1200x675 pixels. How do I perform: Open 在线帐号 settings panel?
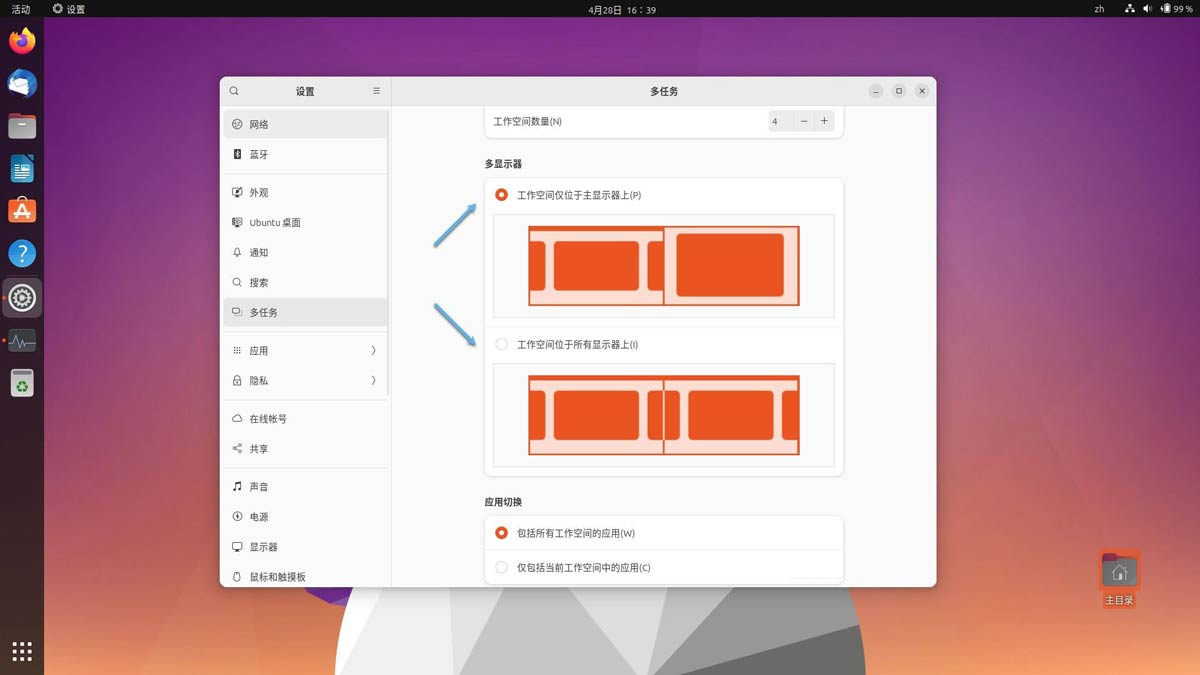tap(305, 419)
